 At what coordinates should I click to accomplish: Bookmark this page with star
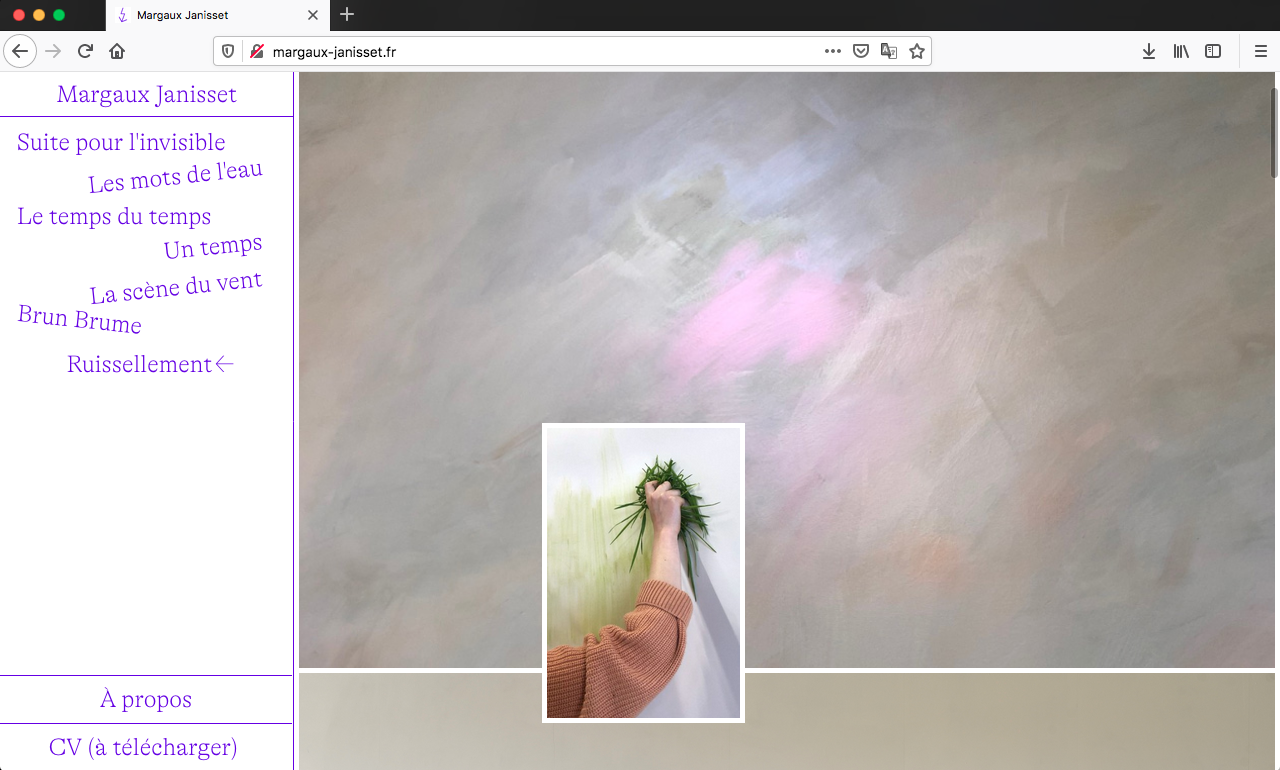click(917, 51)
